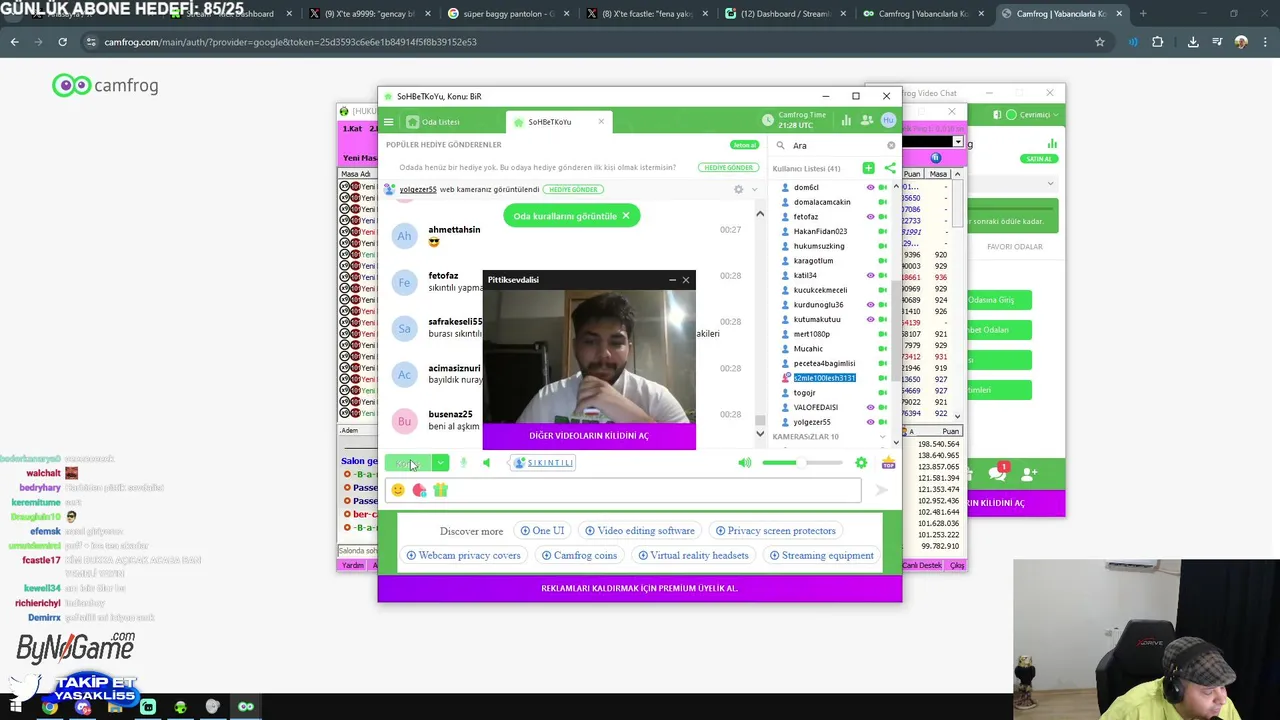Toggle the eye icon next to dom6cl

[x=870, y=187]
